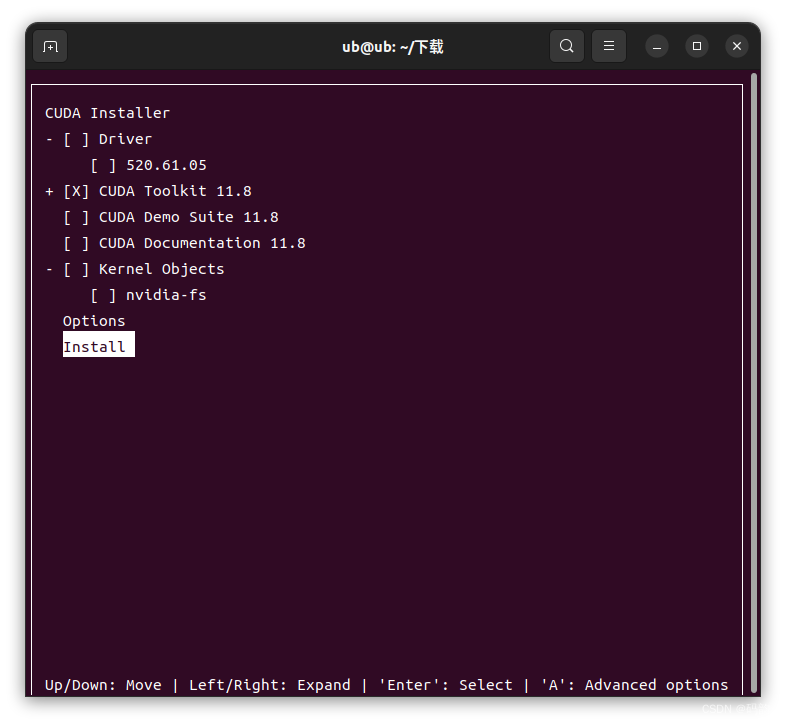Image resolution: width=786 pixels, height=725 pixels.
Task: Enable the CUDA Demo Suite 11.8 checkbox
Action: pyautogui.click(x=76, y=217)
